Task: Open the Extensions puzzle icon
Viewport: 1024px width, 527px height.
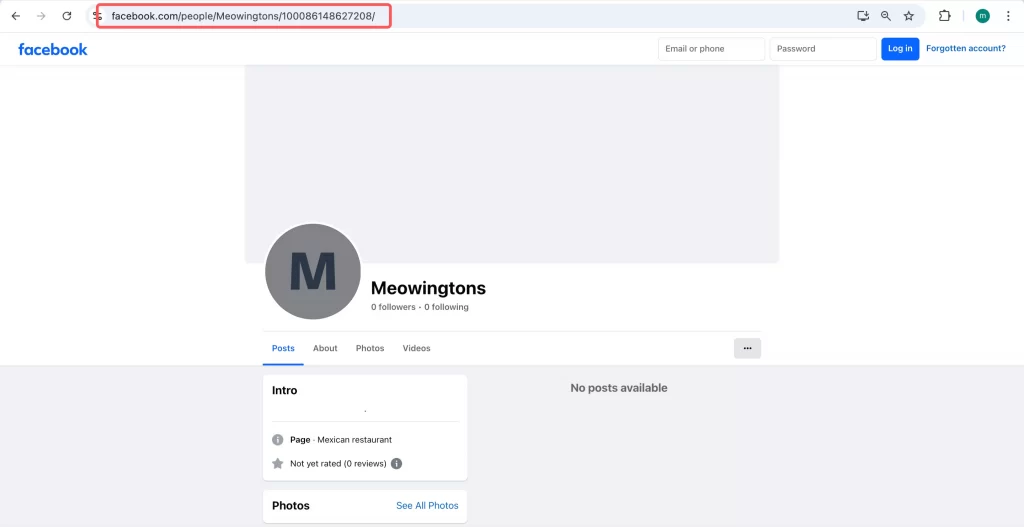Action: point(944,16)
